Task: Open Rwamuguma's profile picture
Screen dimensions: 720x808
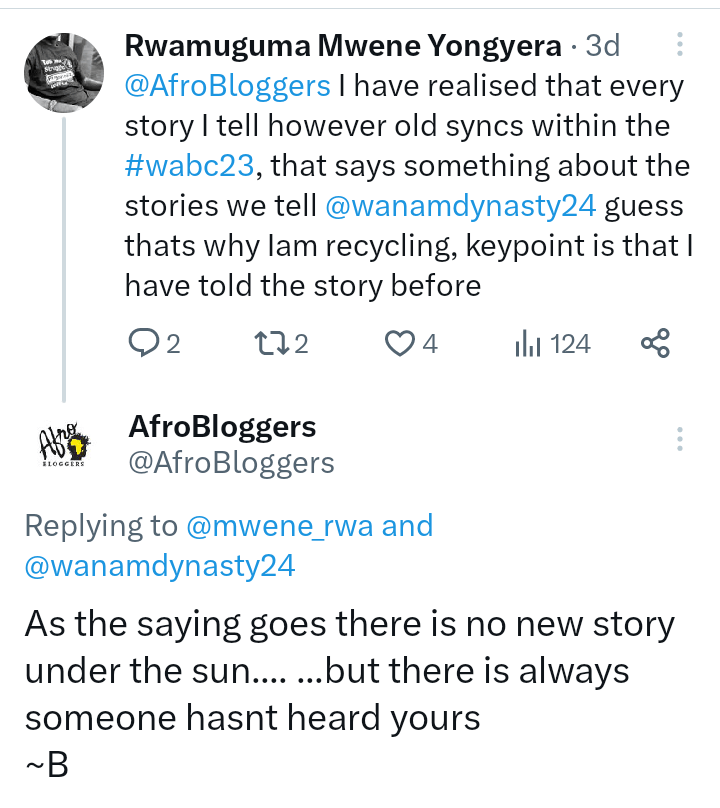Action: [63, 72]
